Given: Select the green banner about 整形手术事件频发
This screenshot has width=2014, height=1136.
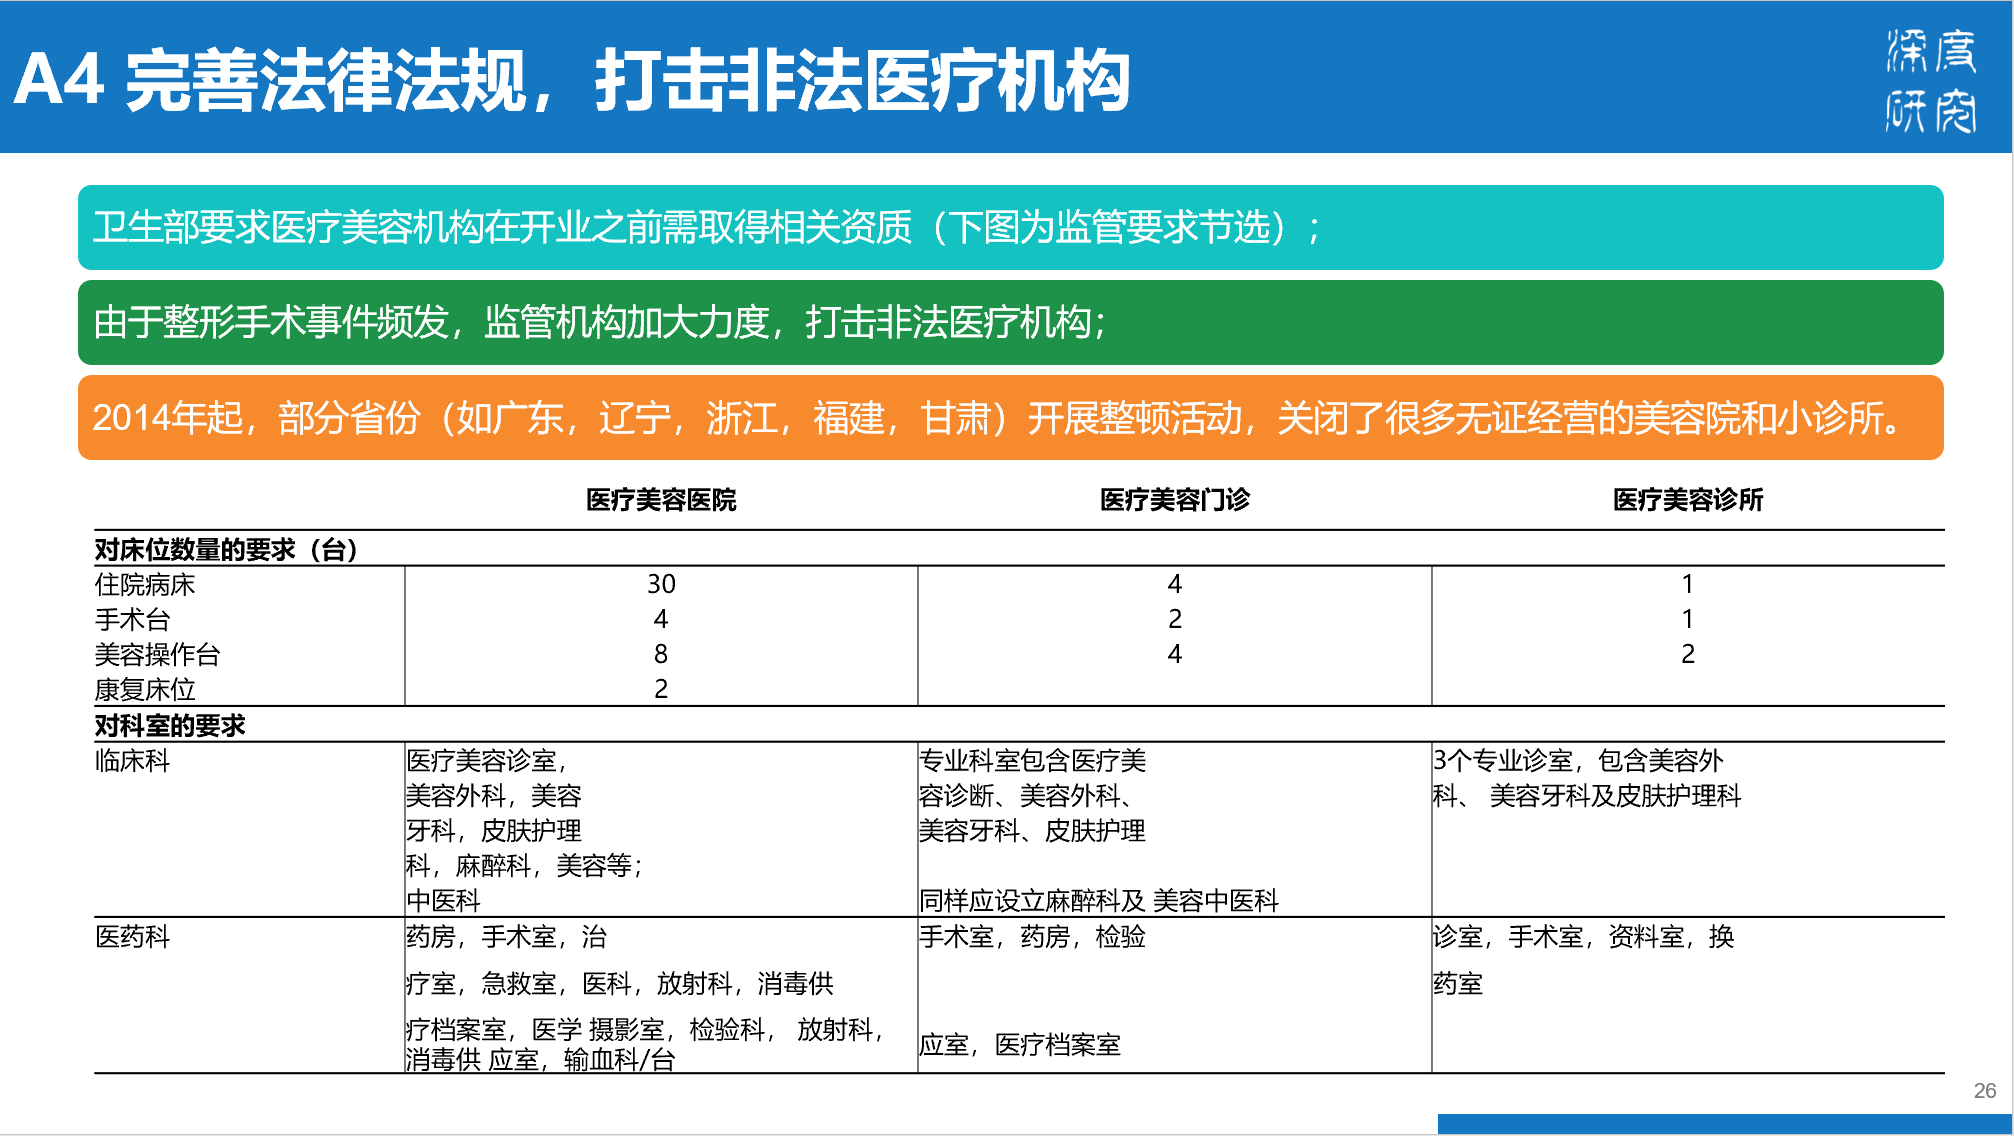Looking at the screenshot, I should (1010, 322).
